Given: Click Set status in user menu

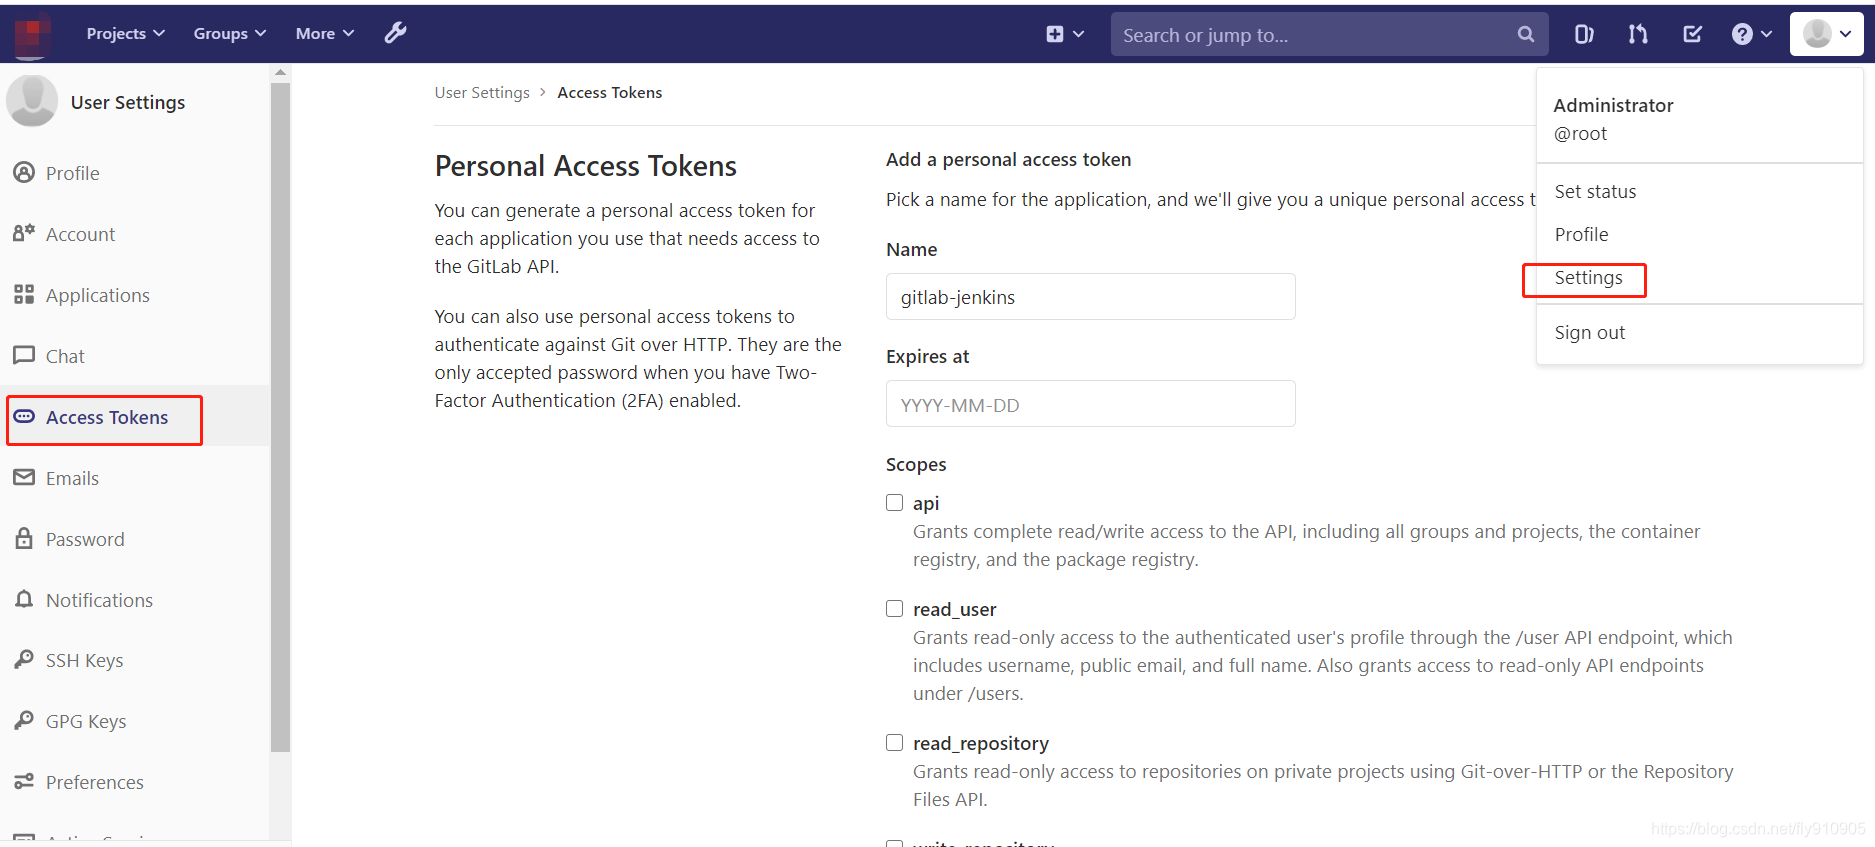Looking at the screenshot, I should tap(1595, 192).
